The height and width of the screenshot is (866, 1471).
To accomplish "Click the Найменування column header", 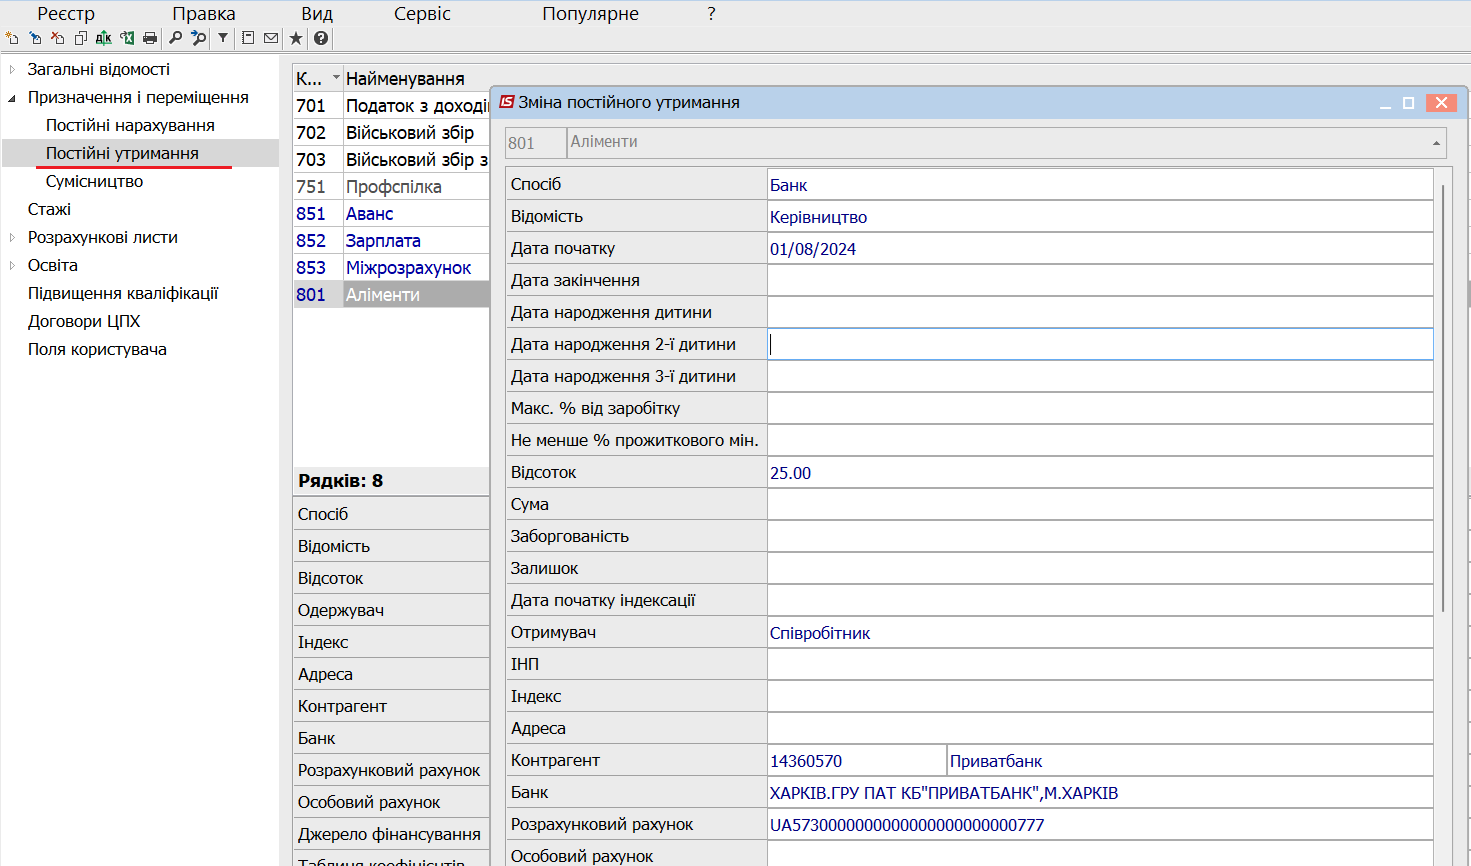I will point(416,78).
